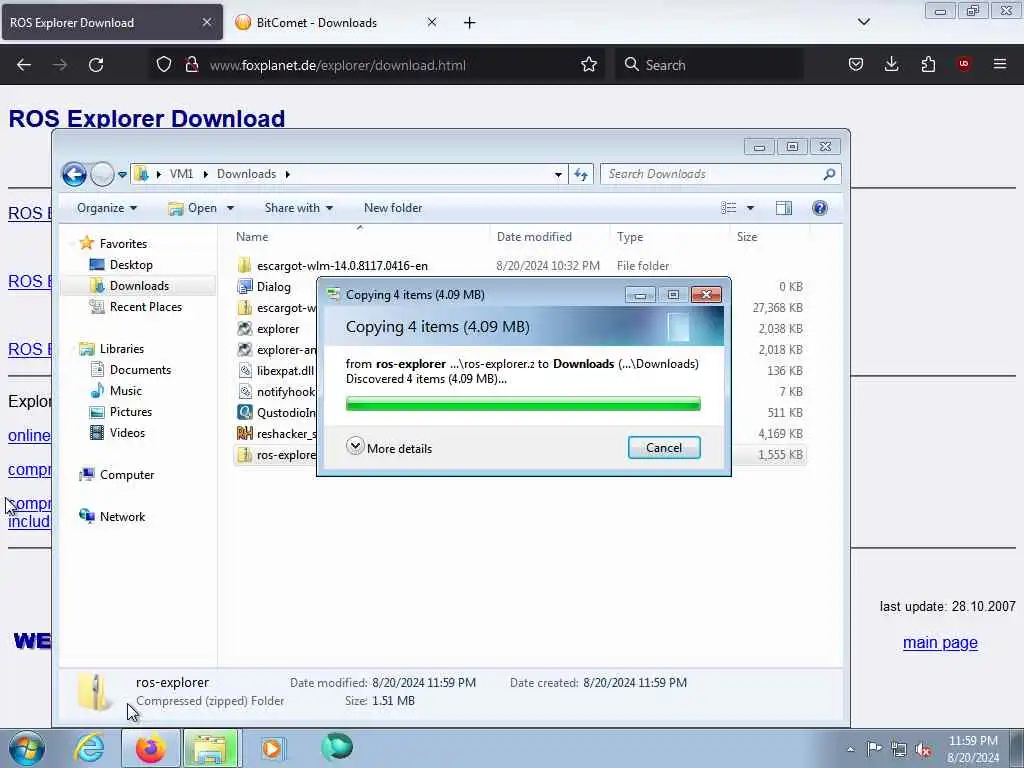The image size is (1024, 768).
Task: Click the muted volume tray icon
Action: [x=923, y=750]
